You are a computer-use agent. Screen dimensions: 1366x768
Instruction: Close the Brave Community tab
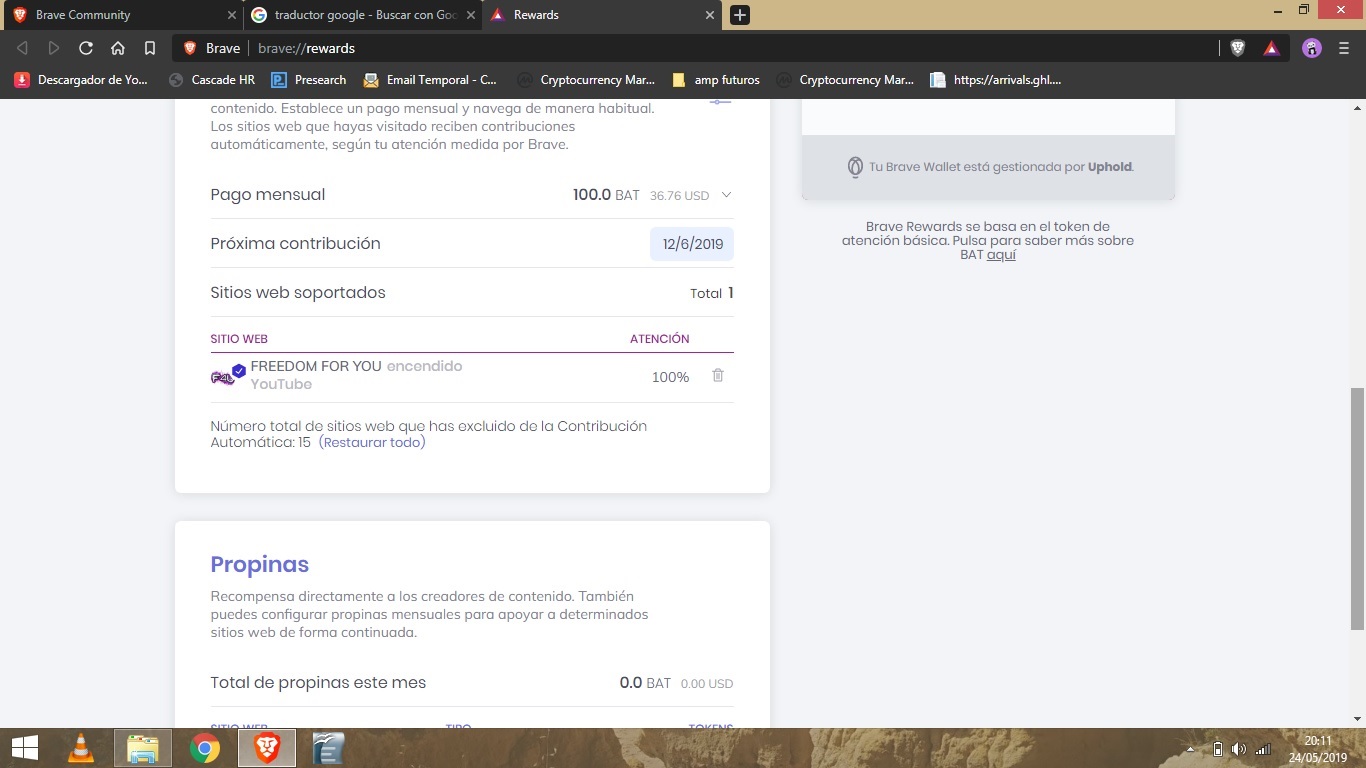[x=232, y=15]
